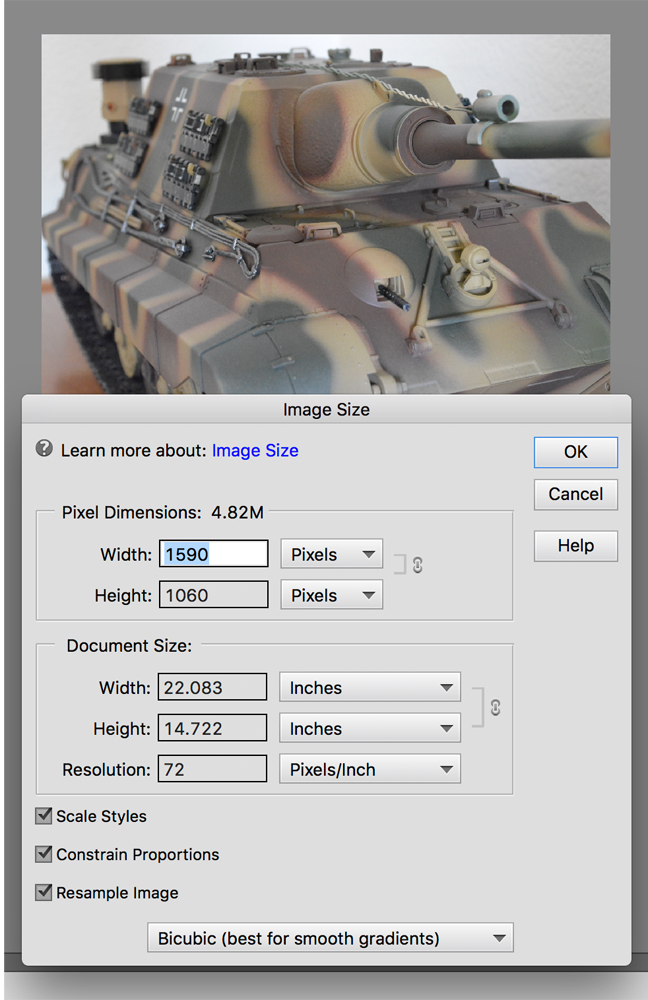Screen dimensions: 648x1000
Task: Click the pixel Width field showing 1590
Action: pyautogui.click(x=213, y=554)
